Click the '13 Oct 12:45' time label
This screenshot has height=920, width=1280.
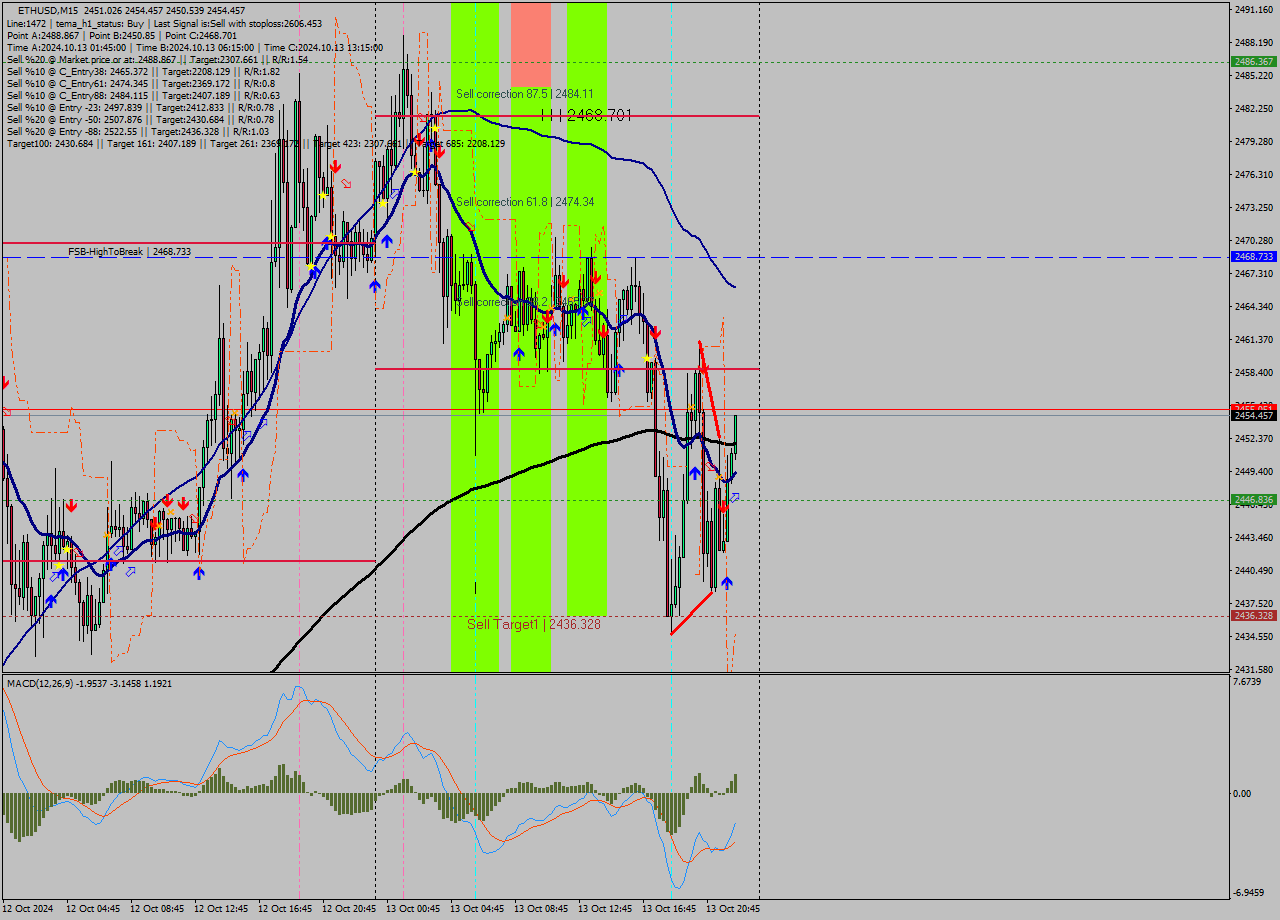pos(605,909)
